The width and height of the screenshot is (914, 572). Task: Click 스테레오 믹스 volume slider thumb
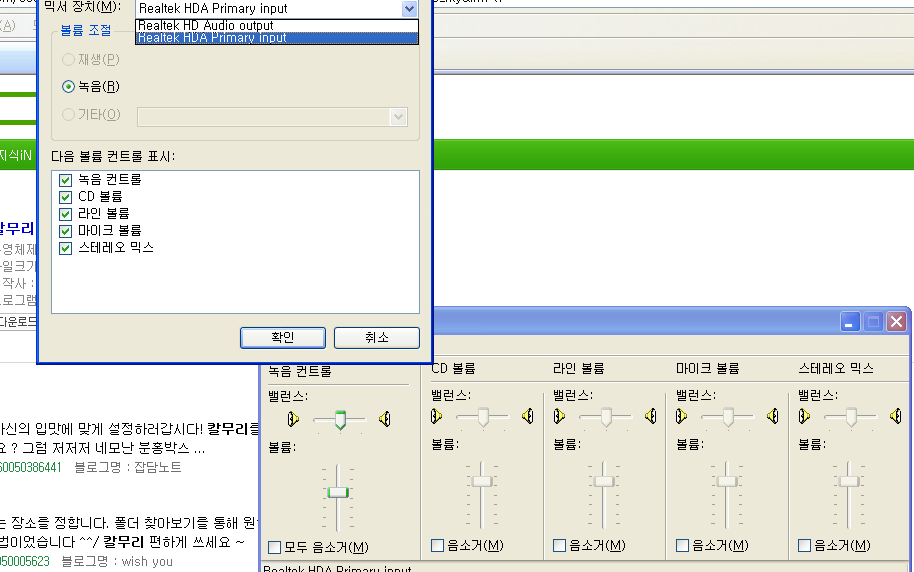pos(849,481)
